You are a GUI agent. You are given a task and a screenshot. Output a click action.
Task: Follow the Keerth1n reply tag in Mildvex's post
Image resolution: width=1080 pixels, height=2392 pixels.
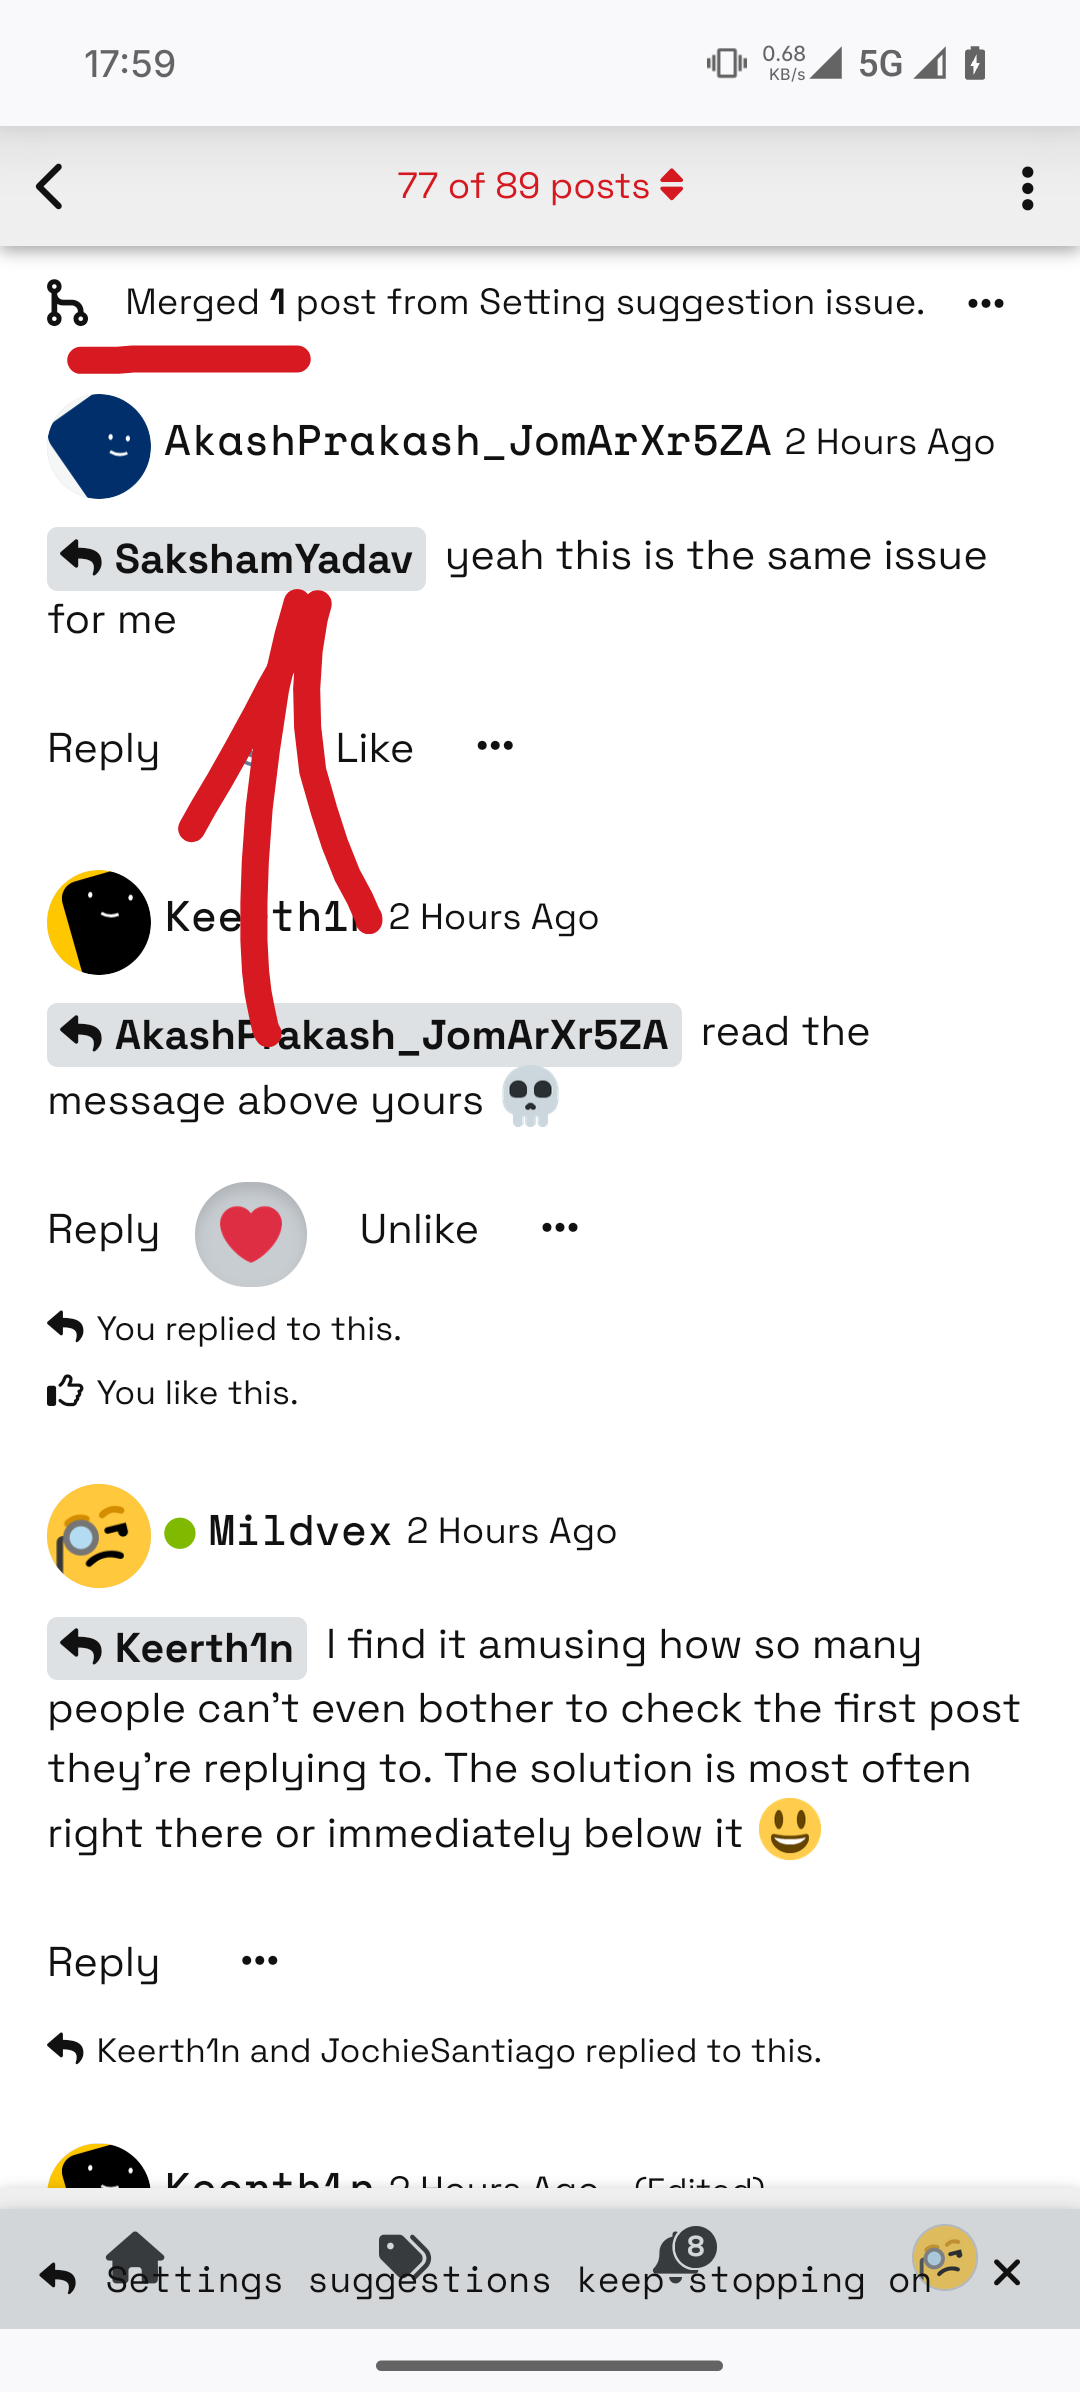[x=177, y=1648]
